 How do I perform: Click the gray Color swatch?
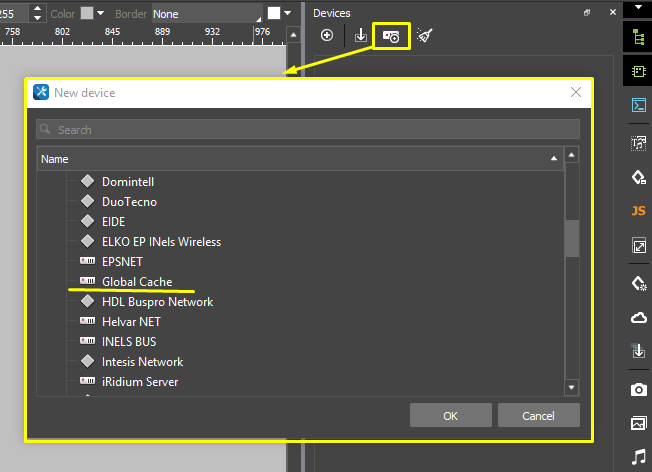tap(87, 14)
